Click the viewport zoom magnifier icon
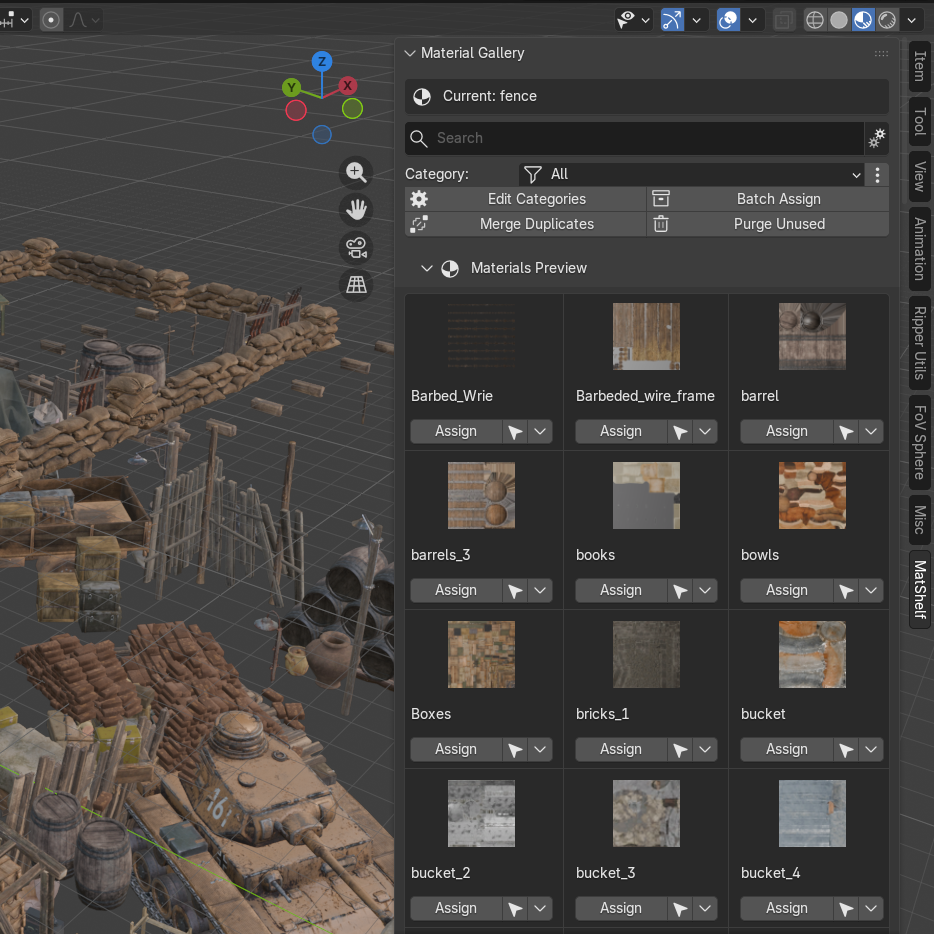 356,173
